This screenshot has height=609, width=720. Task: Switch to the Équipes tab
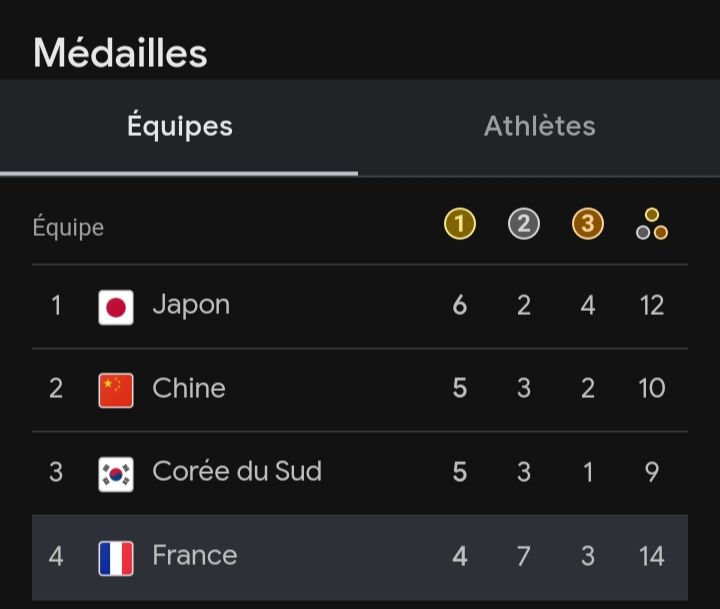coord(180,127)
